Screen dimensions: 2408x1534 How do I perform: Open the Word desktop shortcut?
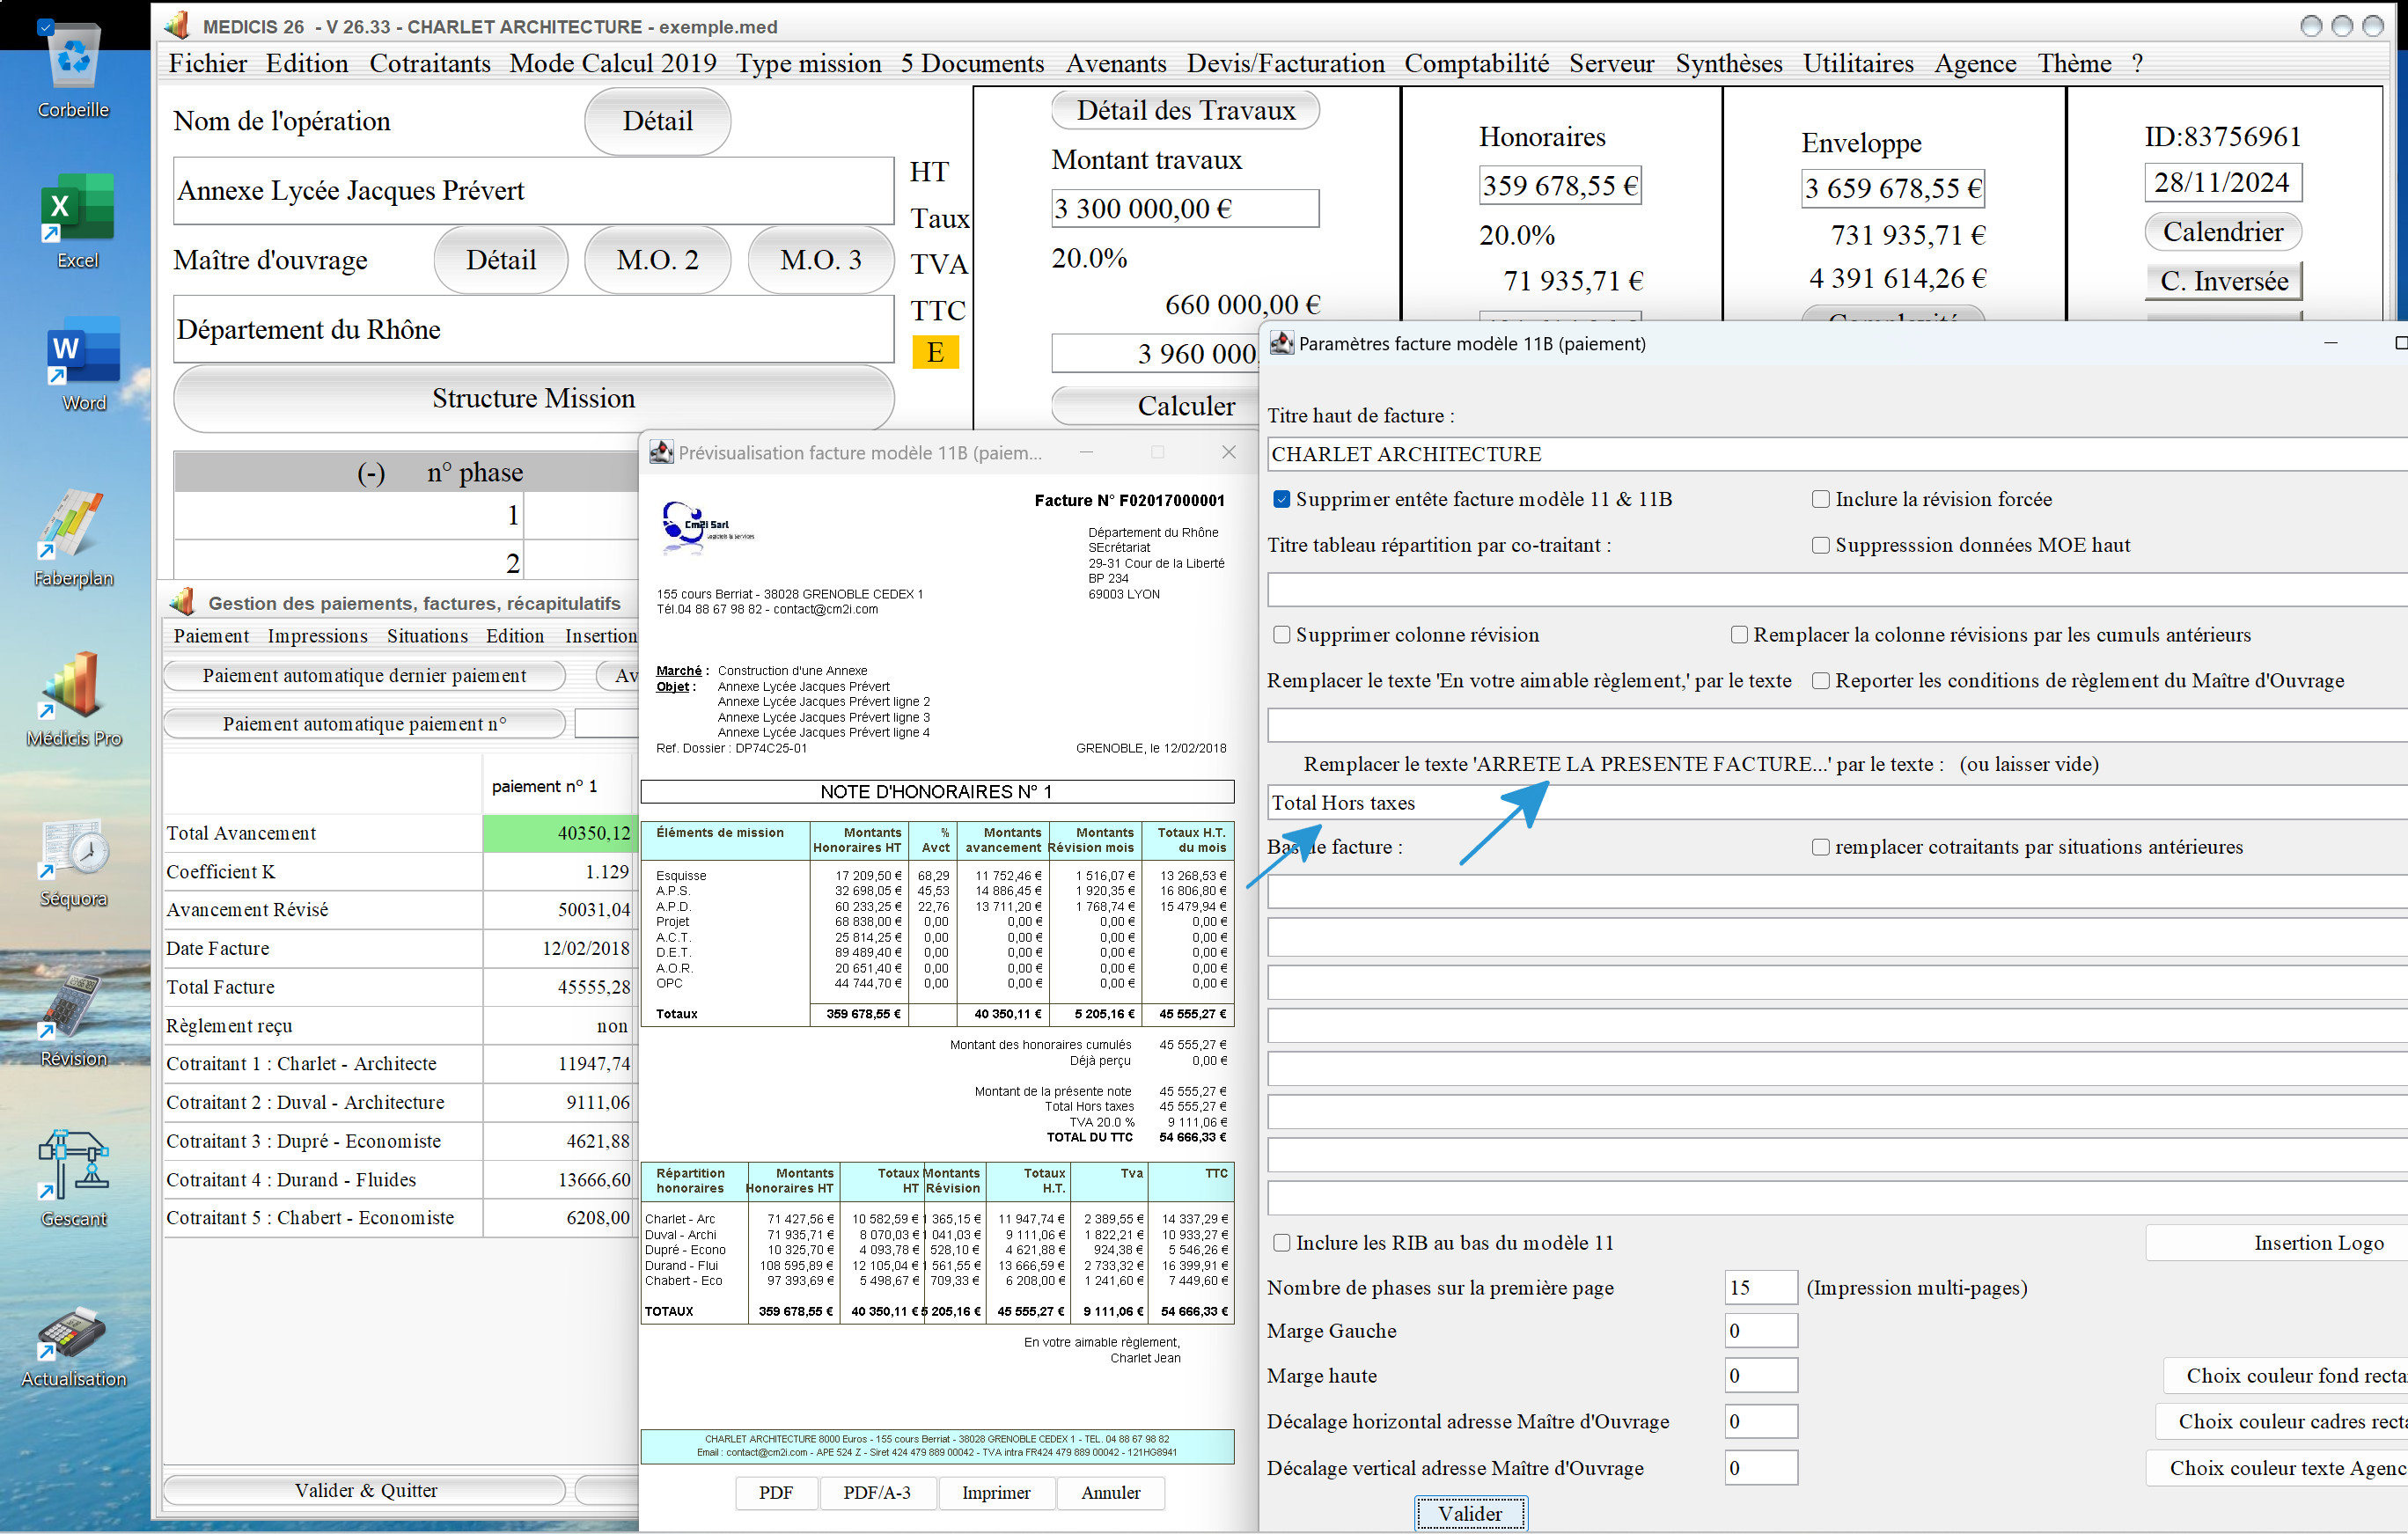tap(83, 364)
